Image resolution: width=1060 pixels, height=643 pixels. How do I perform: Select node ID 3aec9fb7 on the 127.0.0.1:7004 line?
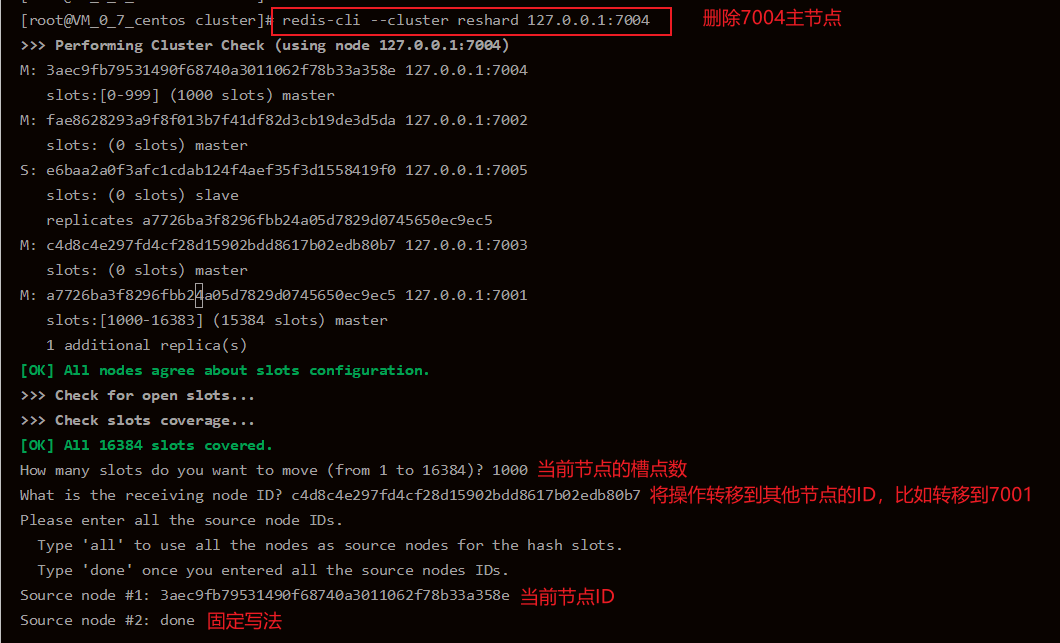point(220,70)
